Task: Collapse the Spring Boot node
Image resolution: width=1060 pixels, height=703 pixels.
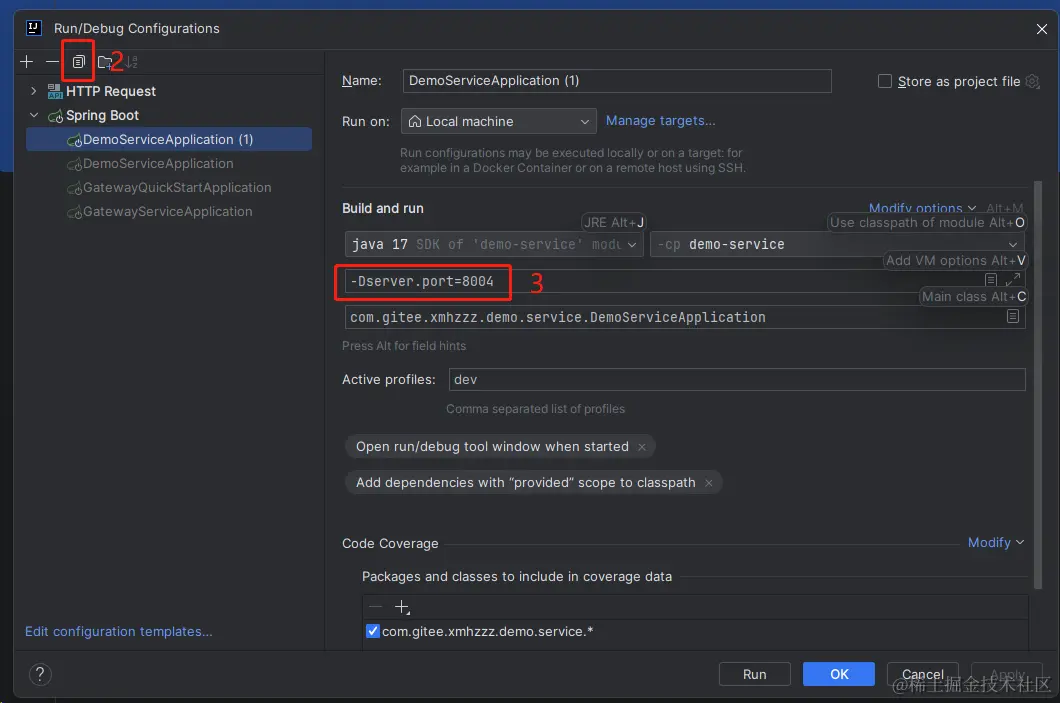Action: tap(34, 115)
